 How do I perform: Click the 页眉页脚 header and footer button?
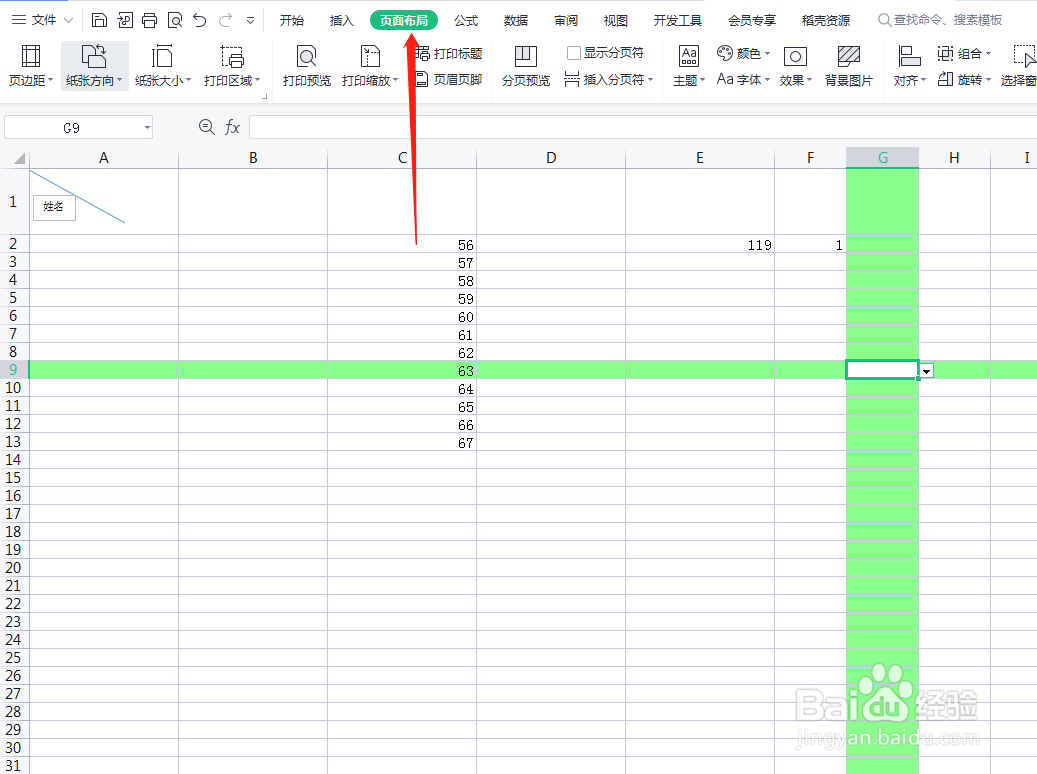[x=449, y=80]
